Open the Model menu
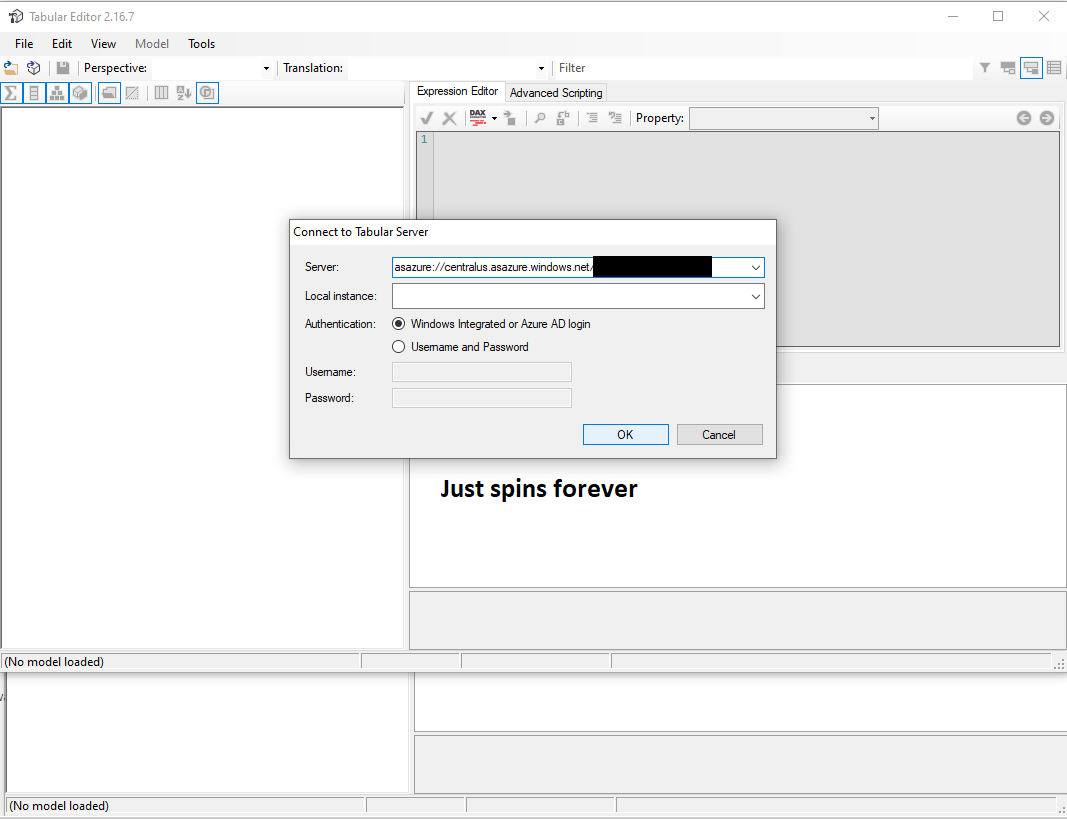 [x=151, y=43]
